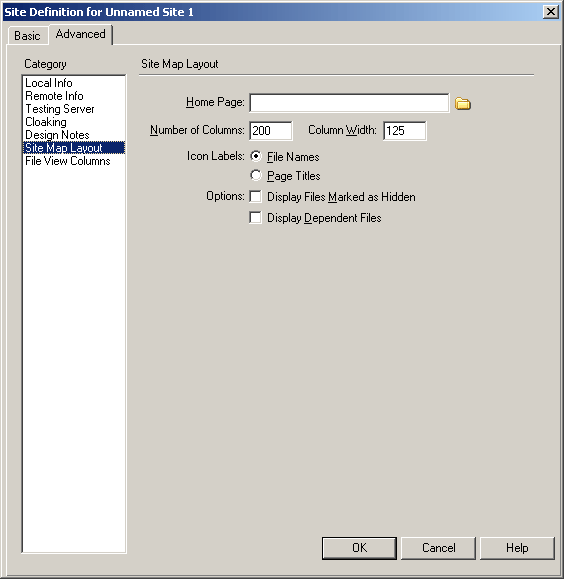Browse for home page via folder icon

462,104
